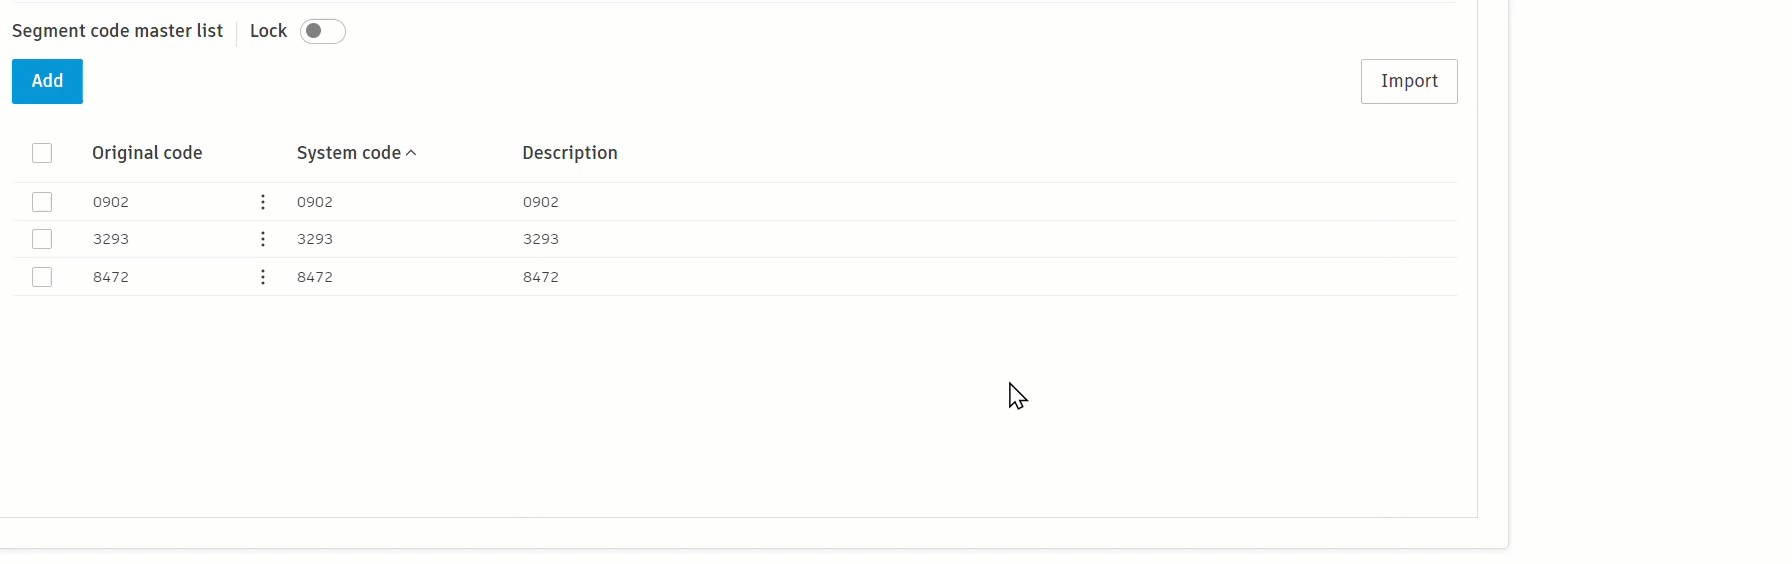Open the more options menu for row 3293
The height and width of the screenshot is (564, 1792).
[263, 239]
